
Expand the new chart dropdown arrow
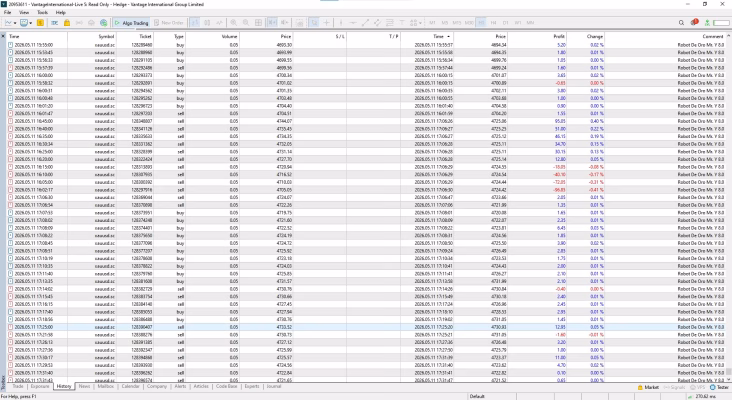(x=15, y=23)
